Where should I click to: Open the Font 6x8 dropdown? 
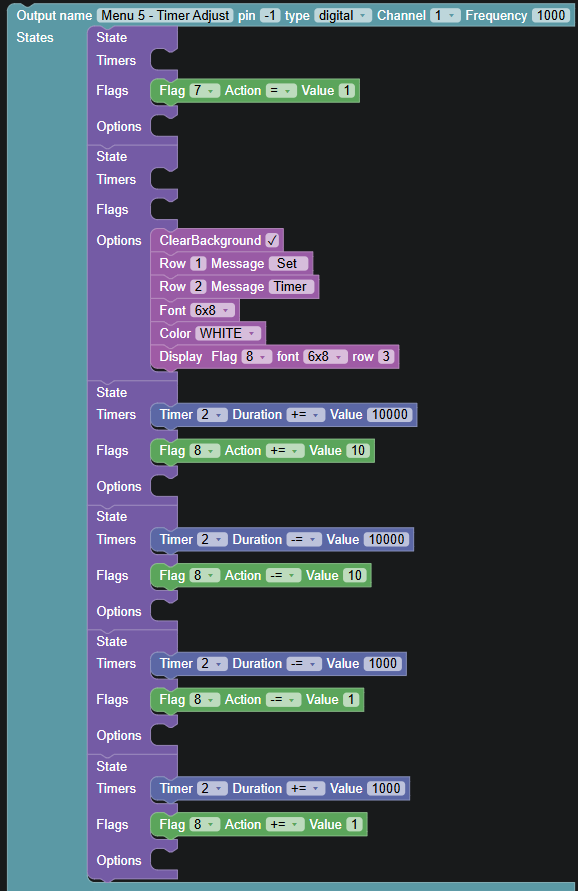213,310
